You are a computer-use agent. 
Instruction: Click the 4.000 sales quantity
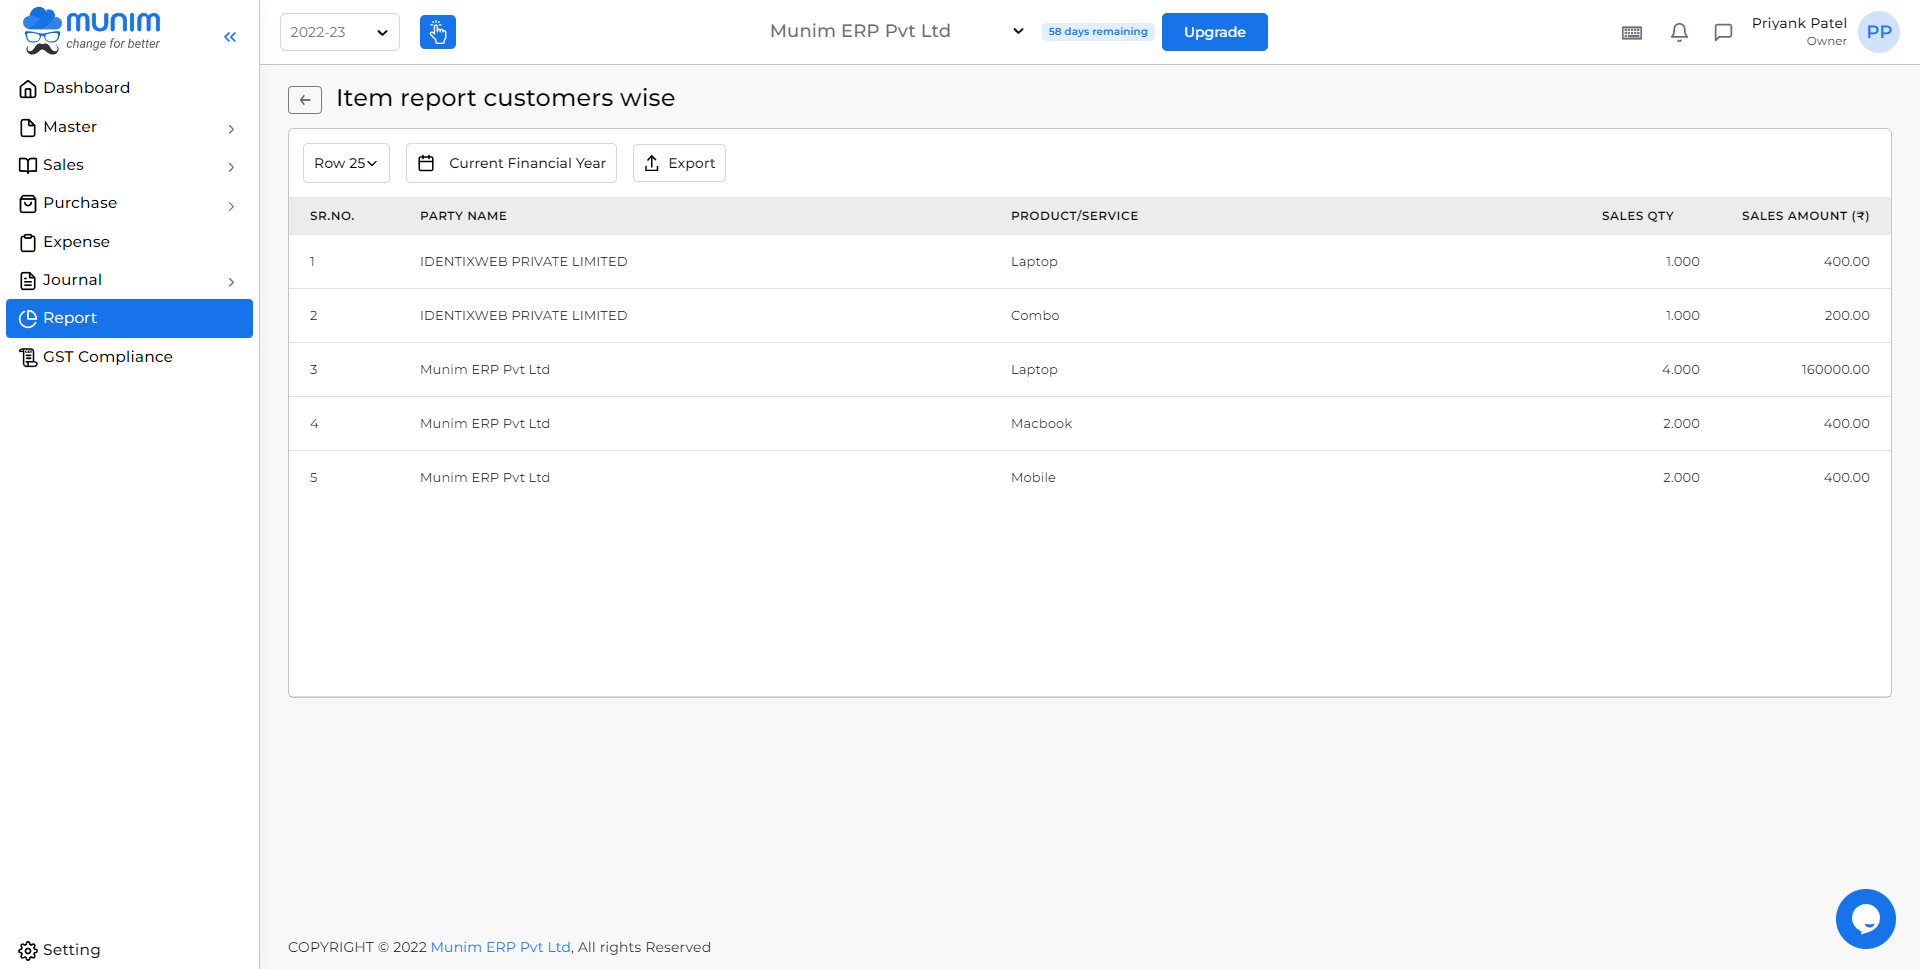click(1680, 370)
